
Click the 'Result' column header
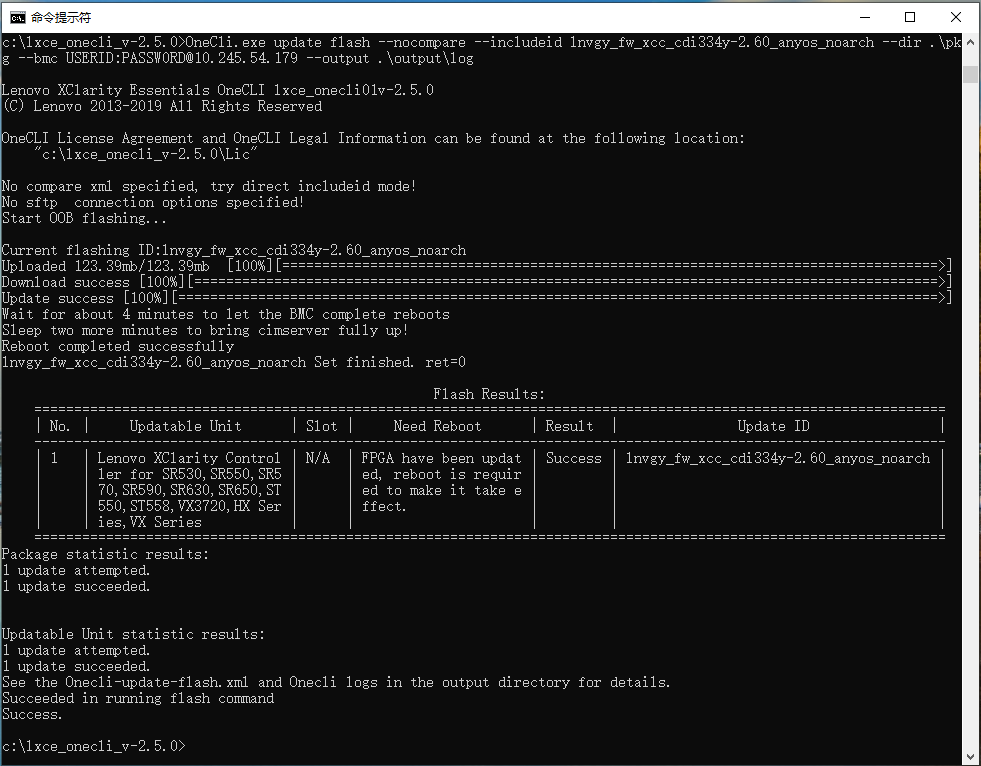(x=569, y=426)
